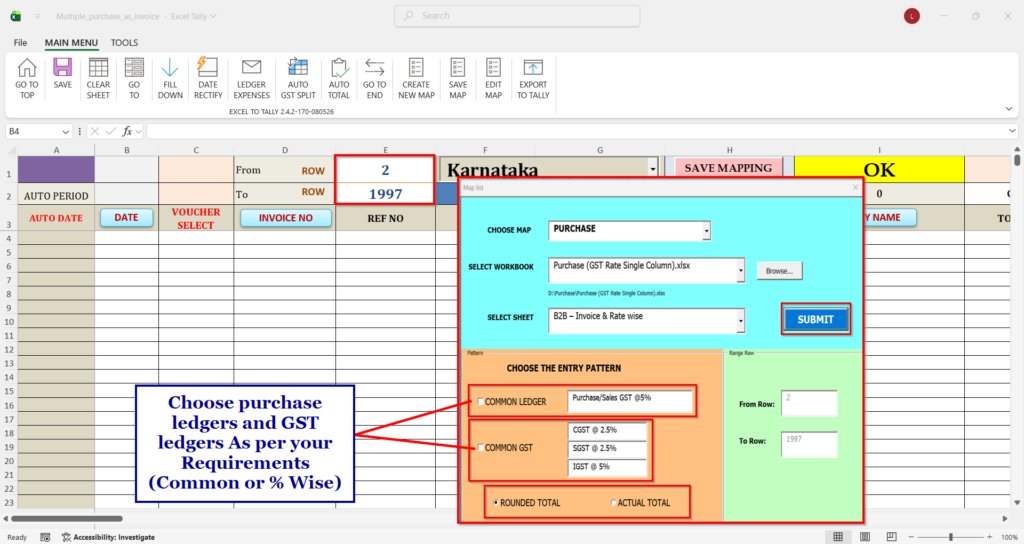Screen dimensions: 1024x544
Task: Click the user account avatar icon
Action: [x=912, y=16]
